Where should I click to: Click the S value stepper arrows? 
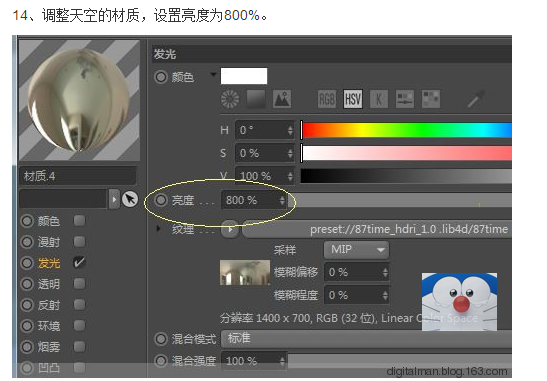tap(290, 153)
